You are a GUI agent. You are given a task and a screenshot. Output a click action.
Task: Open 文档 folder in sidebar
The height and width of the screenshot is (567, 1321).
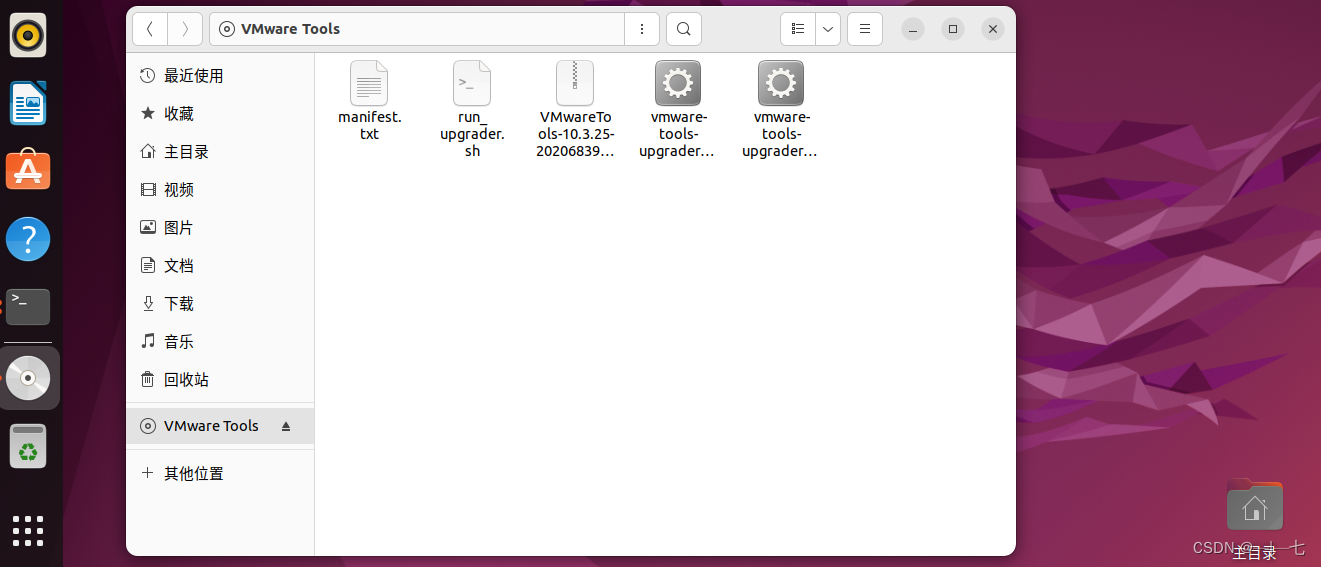click(x=220, y=266)
